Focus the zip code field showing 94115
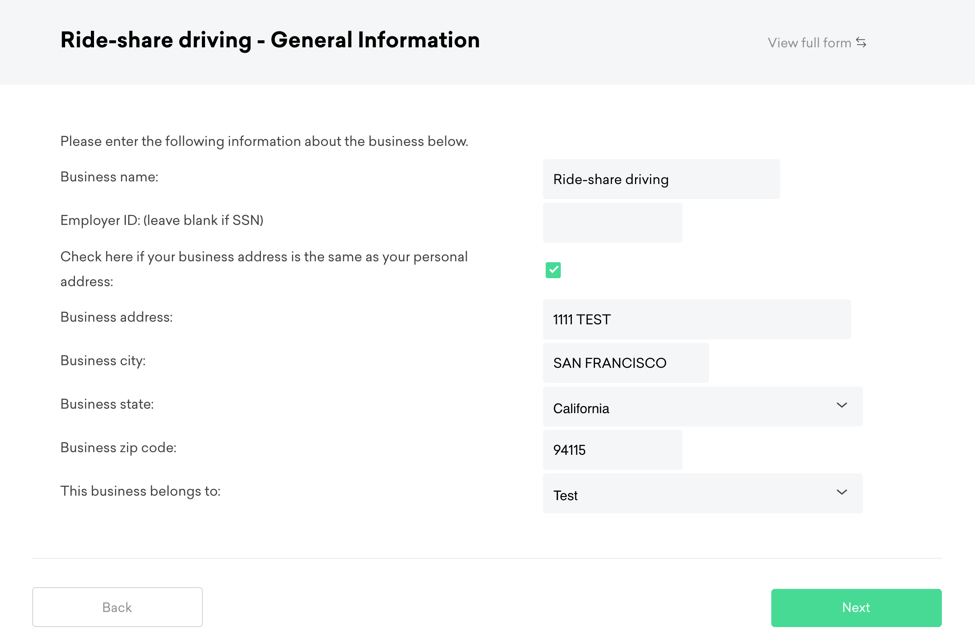The image size is (975, 638). (x=612, y=450)
